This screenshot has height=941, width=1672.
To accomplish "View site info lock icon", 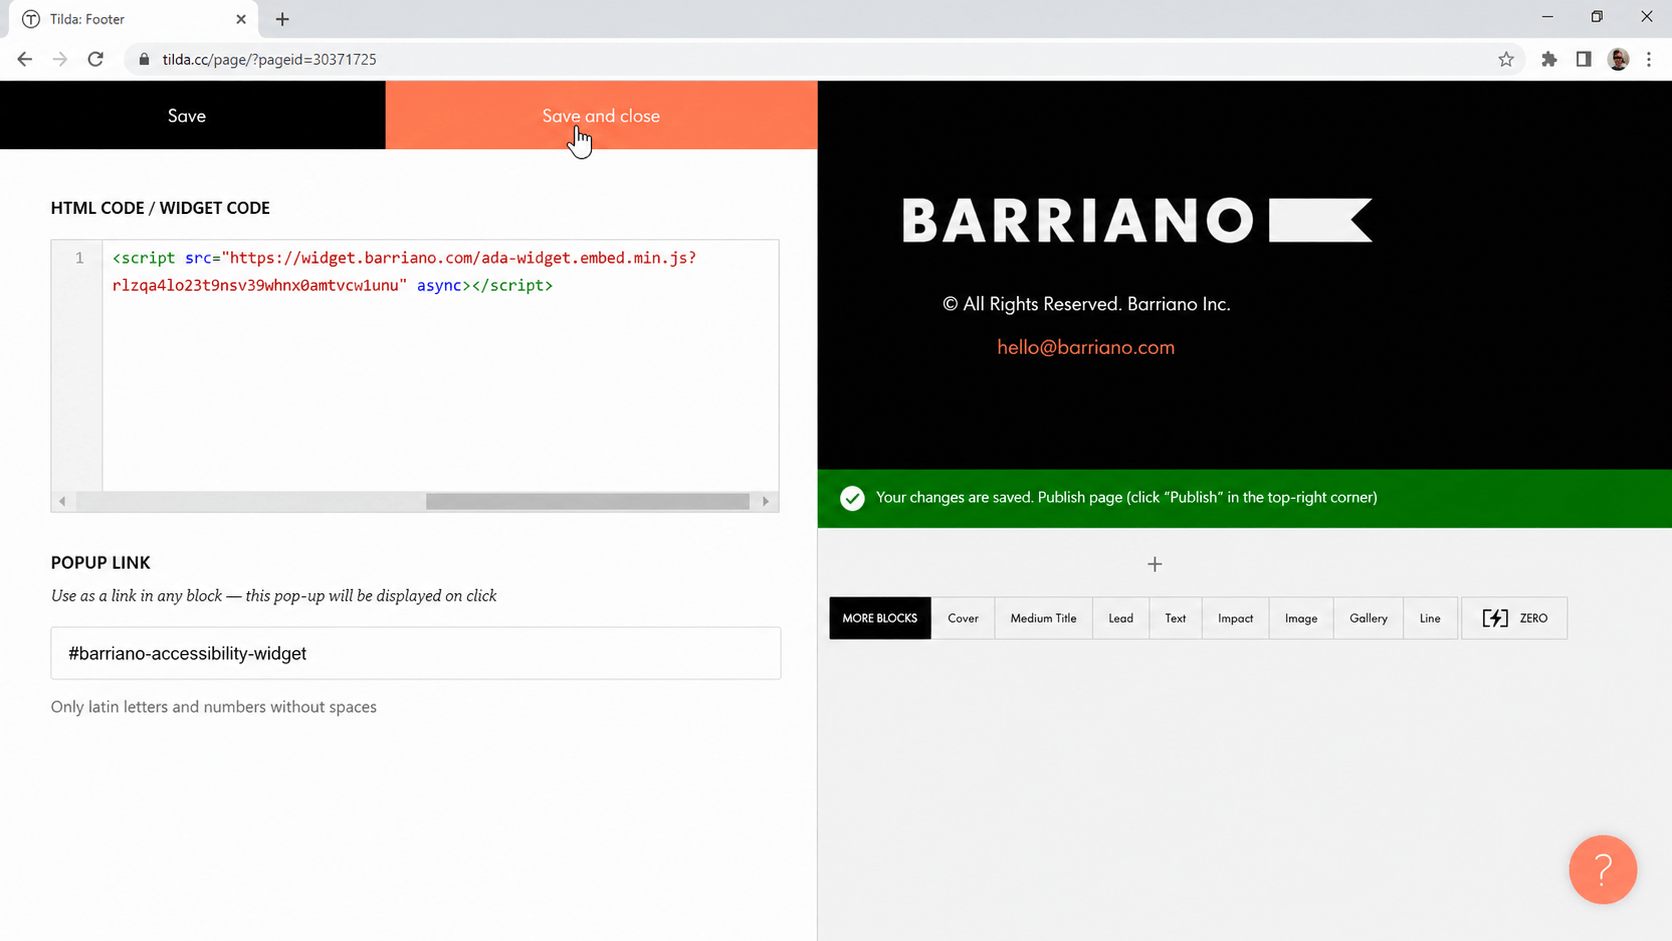I will (144, 59).
